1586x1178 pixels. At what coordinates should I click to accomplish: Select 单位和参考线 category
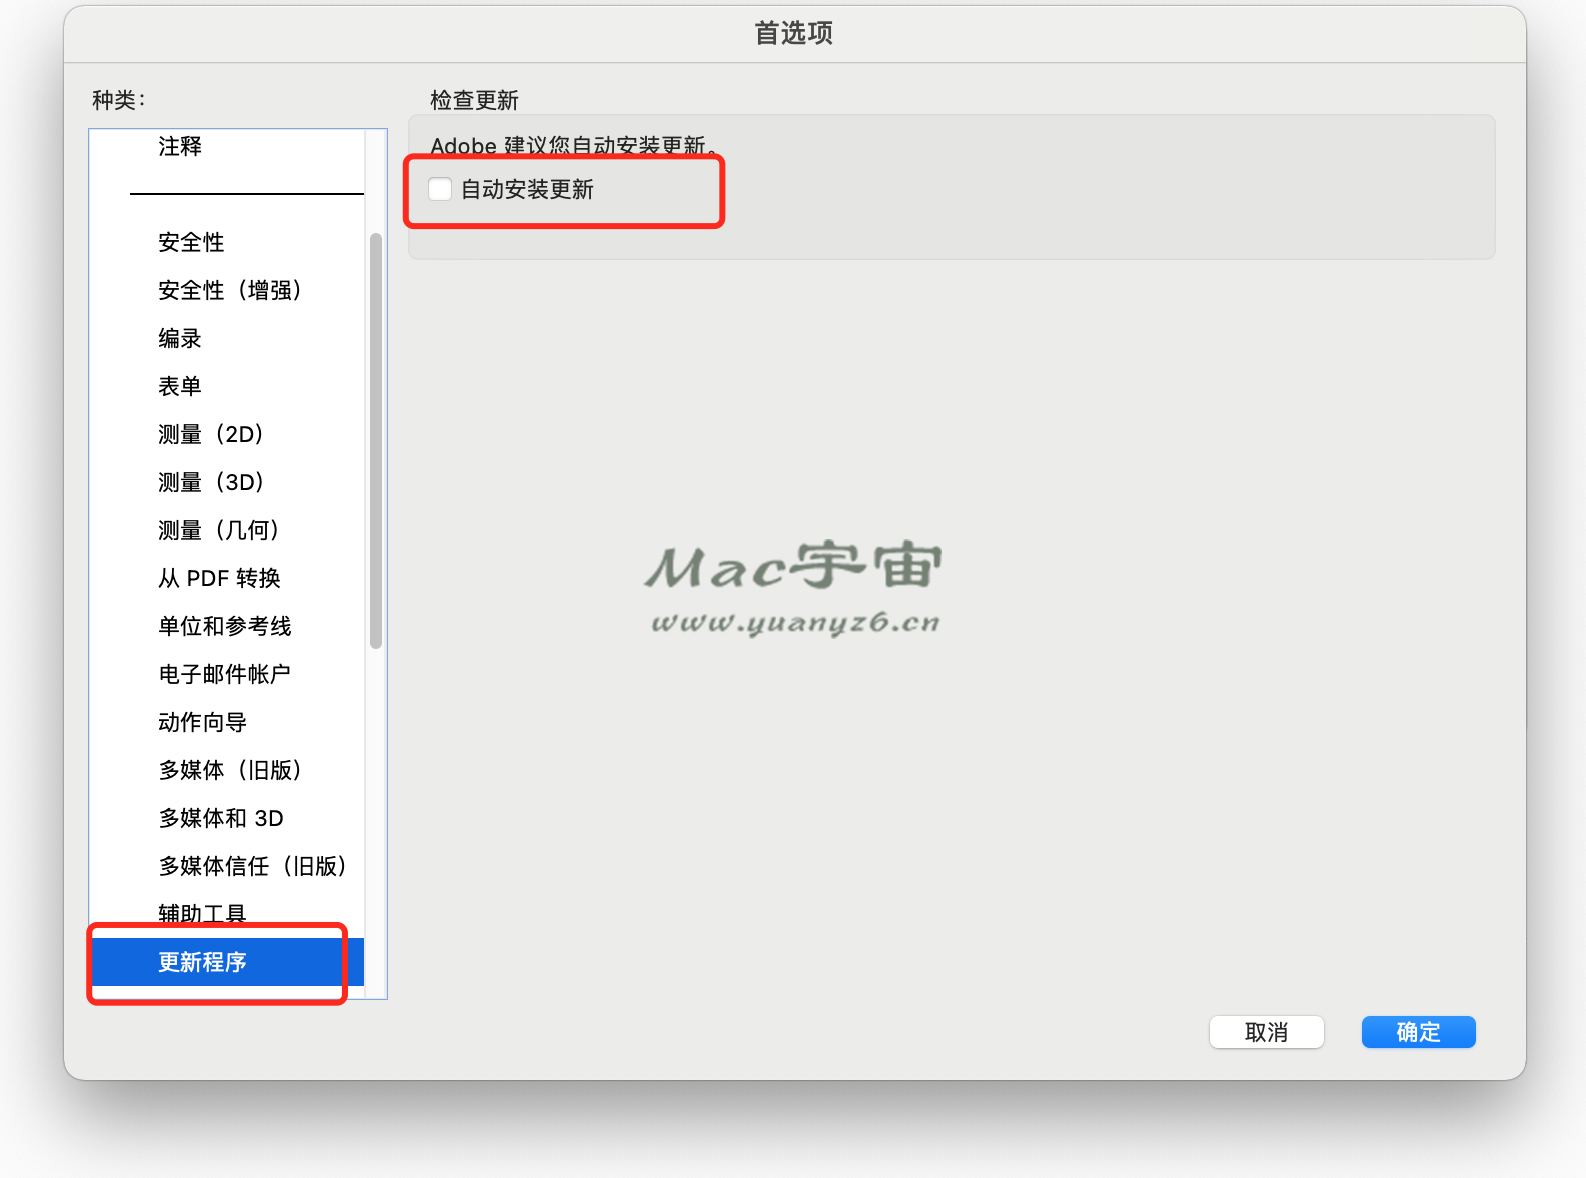[225, 626]
